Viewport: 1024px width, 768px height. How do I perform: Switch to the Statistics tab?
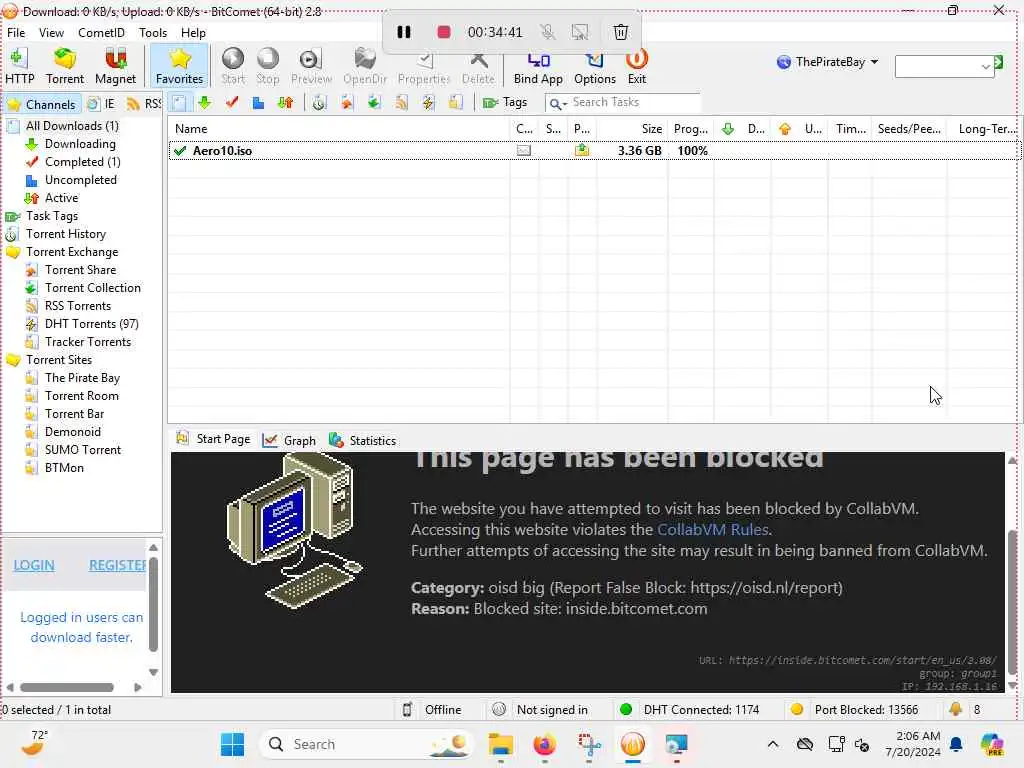tap(362, 440)
